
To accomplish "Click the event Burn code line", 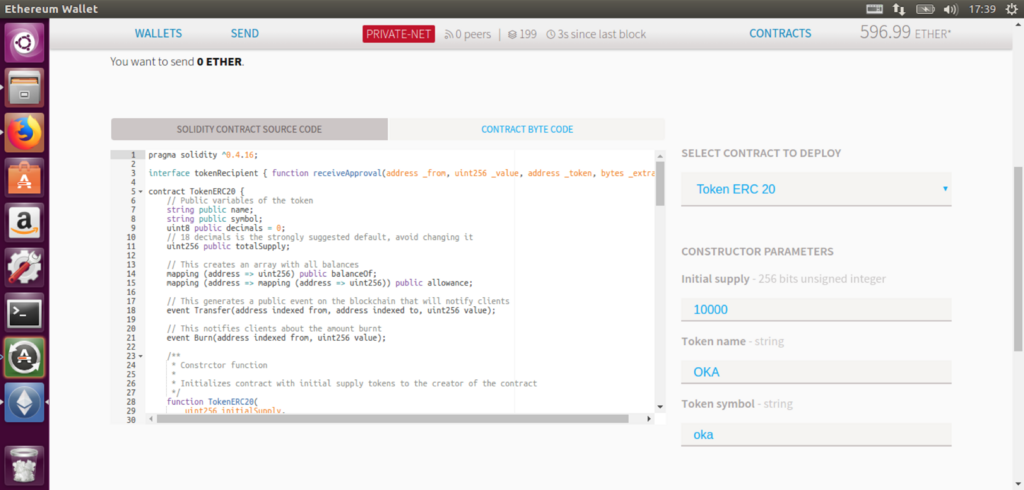I will click(x=276, y=338).
